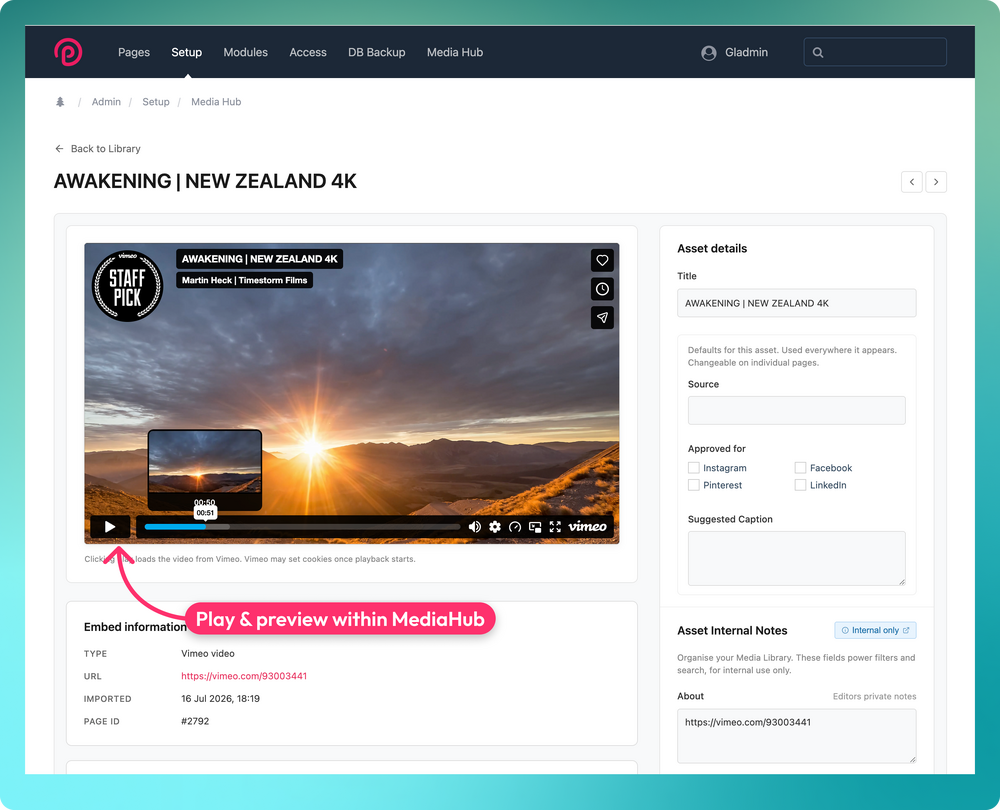Click the Source input field

797,410
